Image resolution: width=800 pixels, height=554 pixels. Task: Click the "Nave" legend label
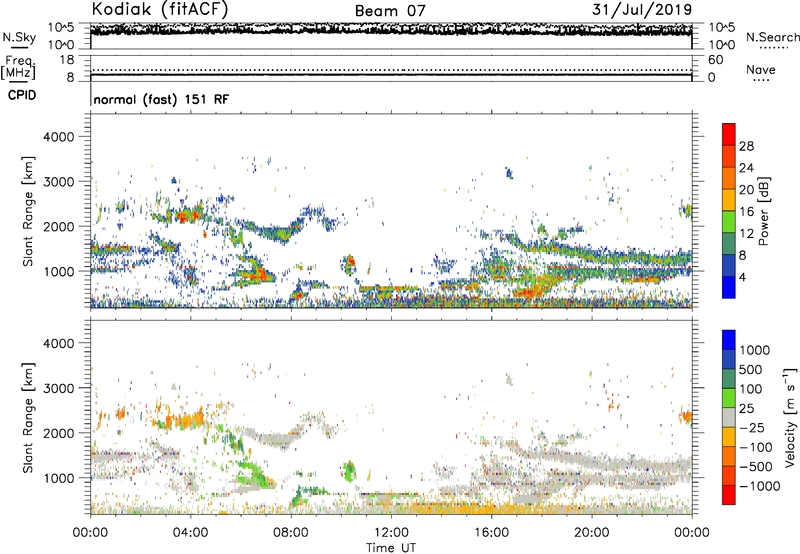[x=761, y=69]
